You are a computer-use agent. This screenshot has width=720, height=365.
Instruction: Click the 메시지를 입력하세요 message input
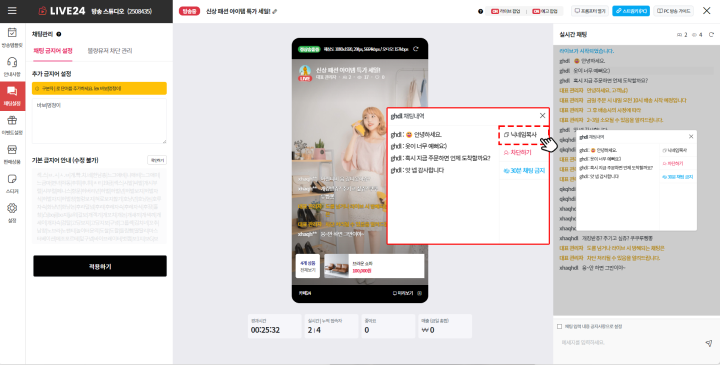pyautogui.click(x=629, y=343)
